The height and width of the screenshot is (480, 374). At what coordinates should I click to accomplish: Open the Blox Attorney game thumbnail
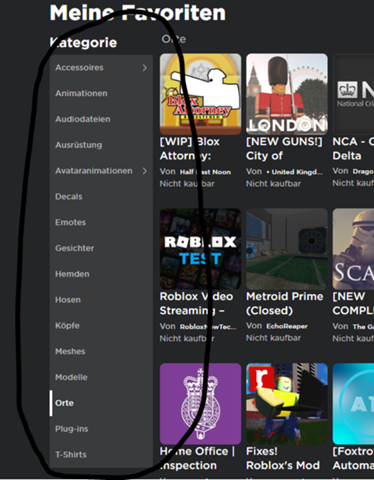tap(200, 94)
